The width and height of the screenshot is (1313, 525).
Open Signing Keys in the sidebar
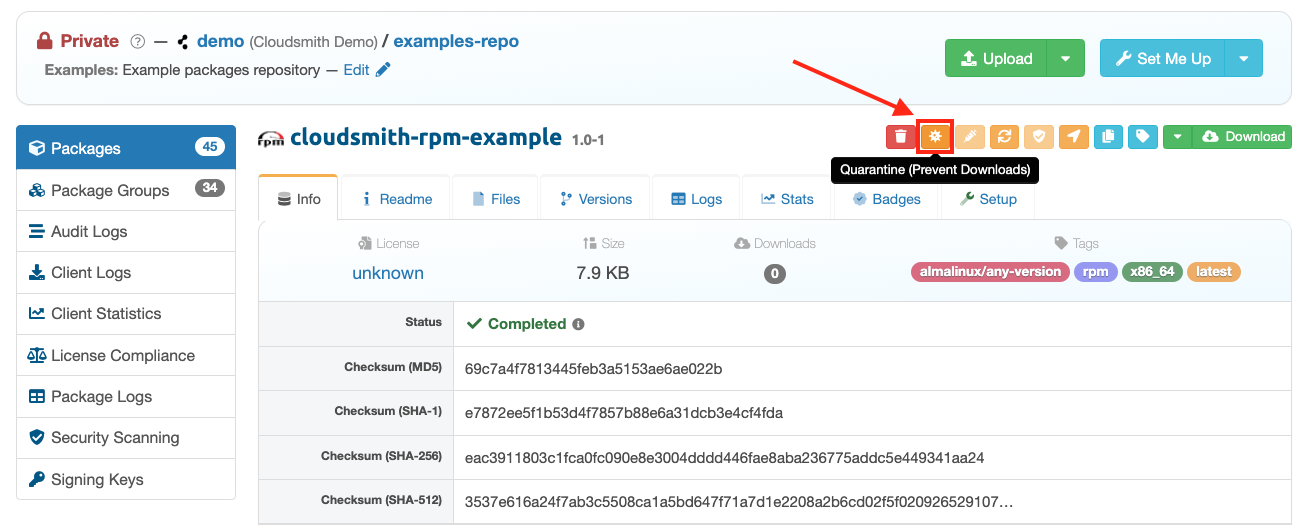coord(126,479)
